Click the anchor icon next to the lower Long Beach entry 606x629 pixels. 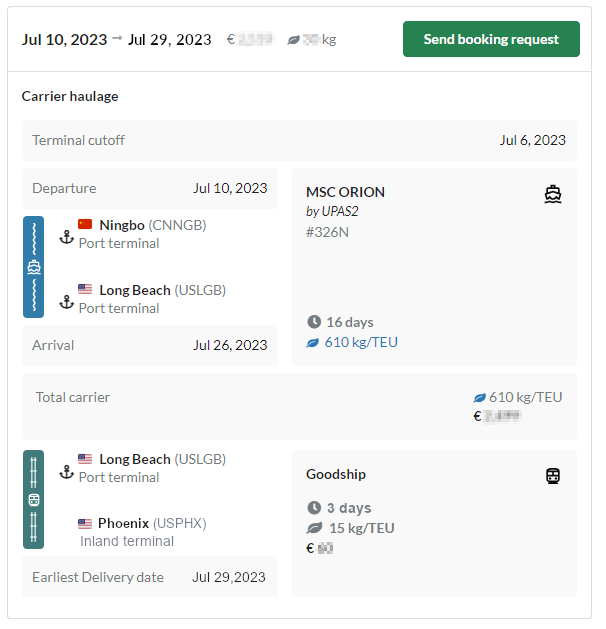(66, 471)
